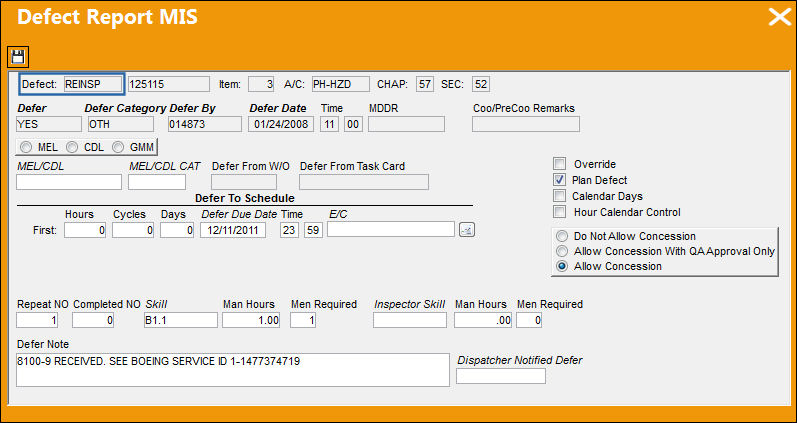Click the E/C input field
This screenshot has width=797, height=423.
pyautogui.click(x=391, y=229)
